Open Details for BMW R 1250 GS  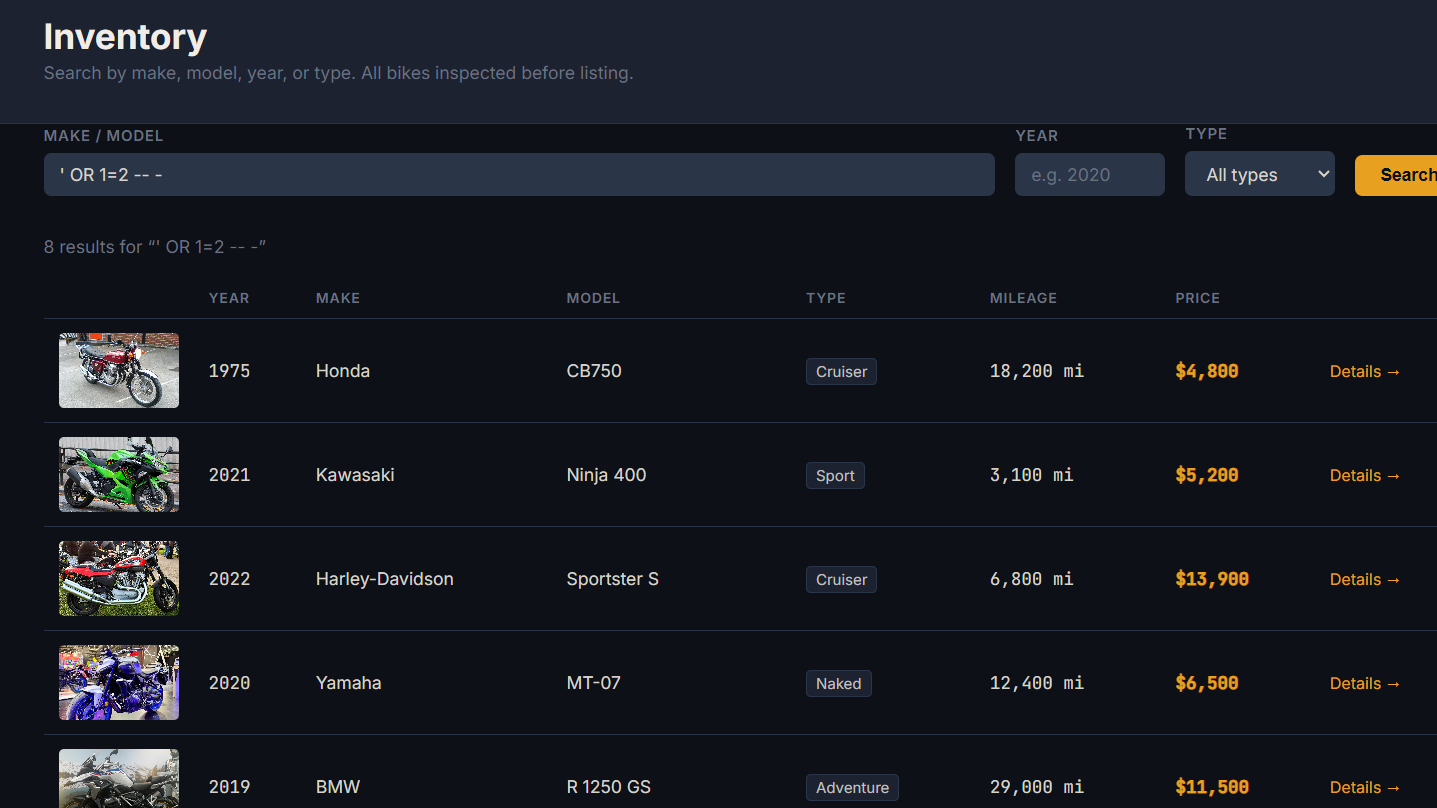pos(1365,787)
